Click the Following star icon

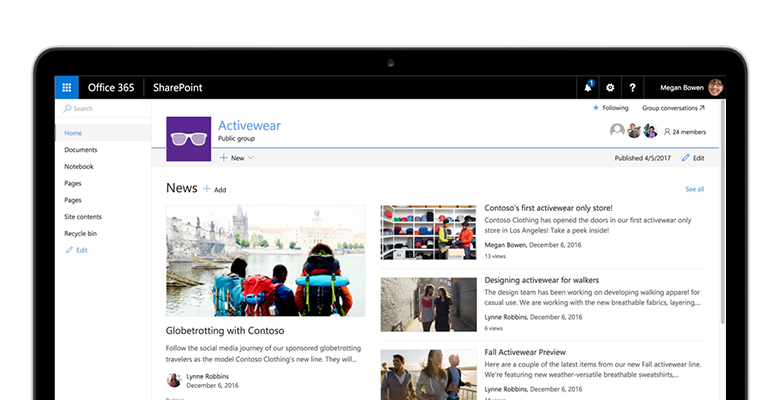595,108
